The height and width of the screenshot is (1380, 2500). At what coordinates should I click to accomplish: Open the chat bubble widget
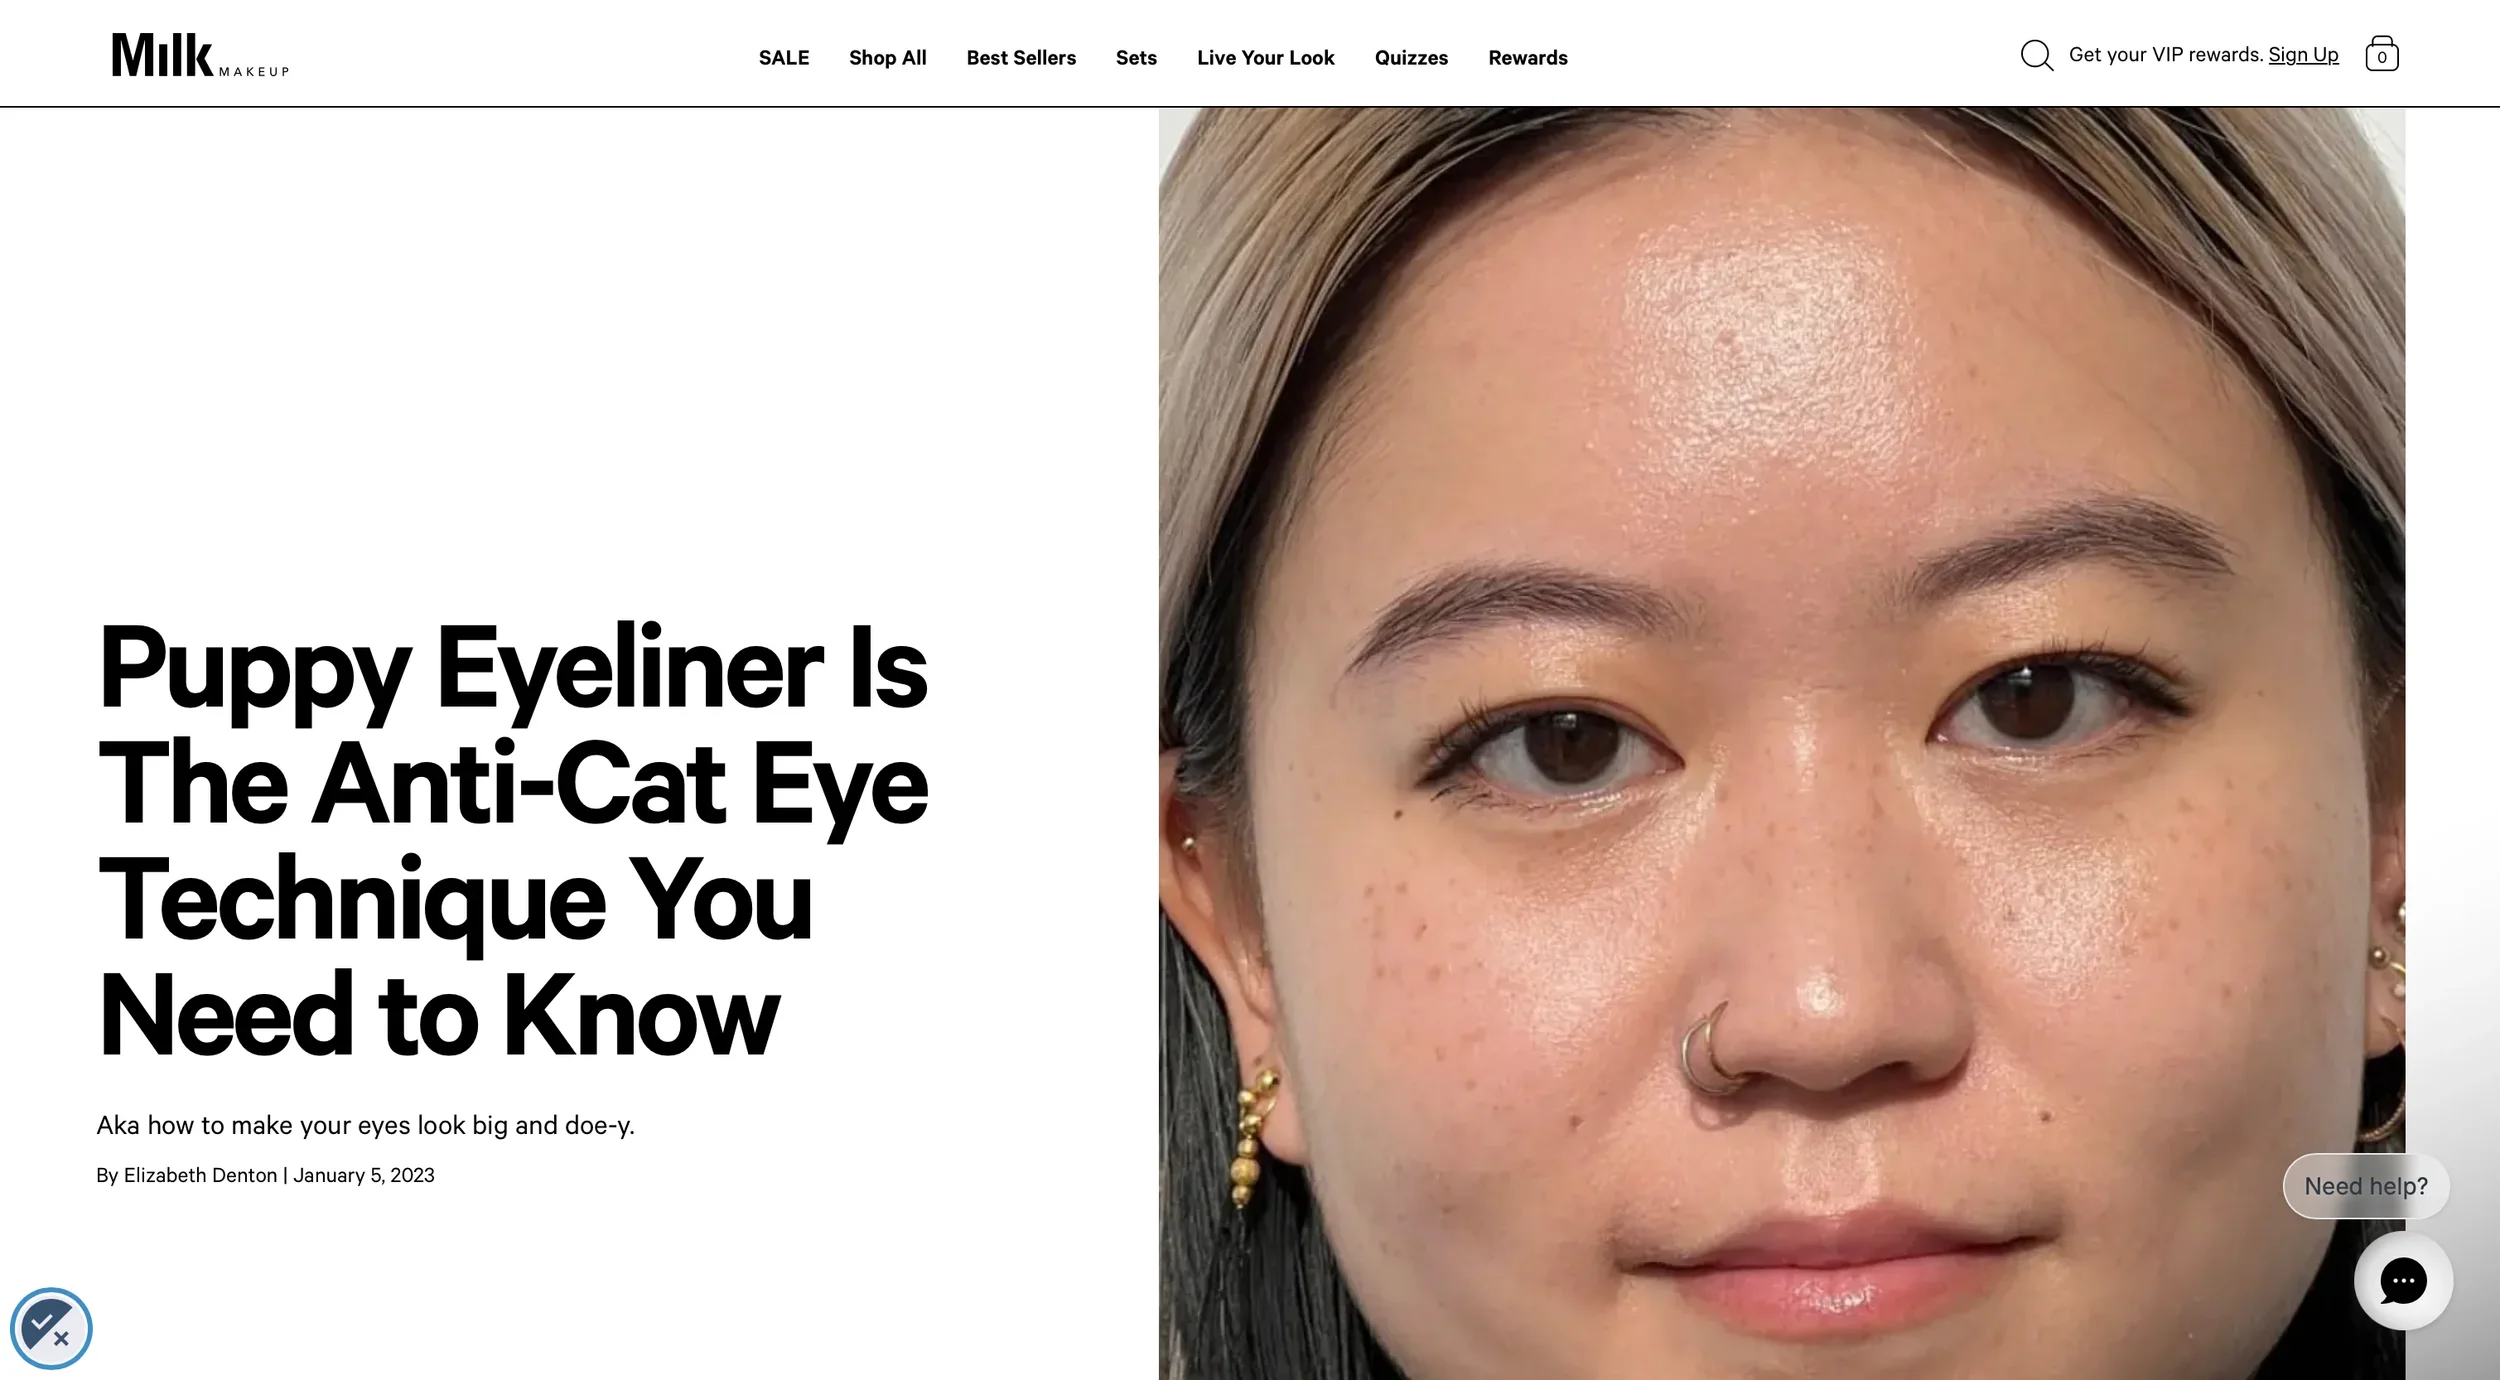tap(2403, 1281)
